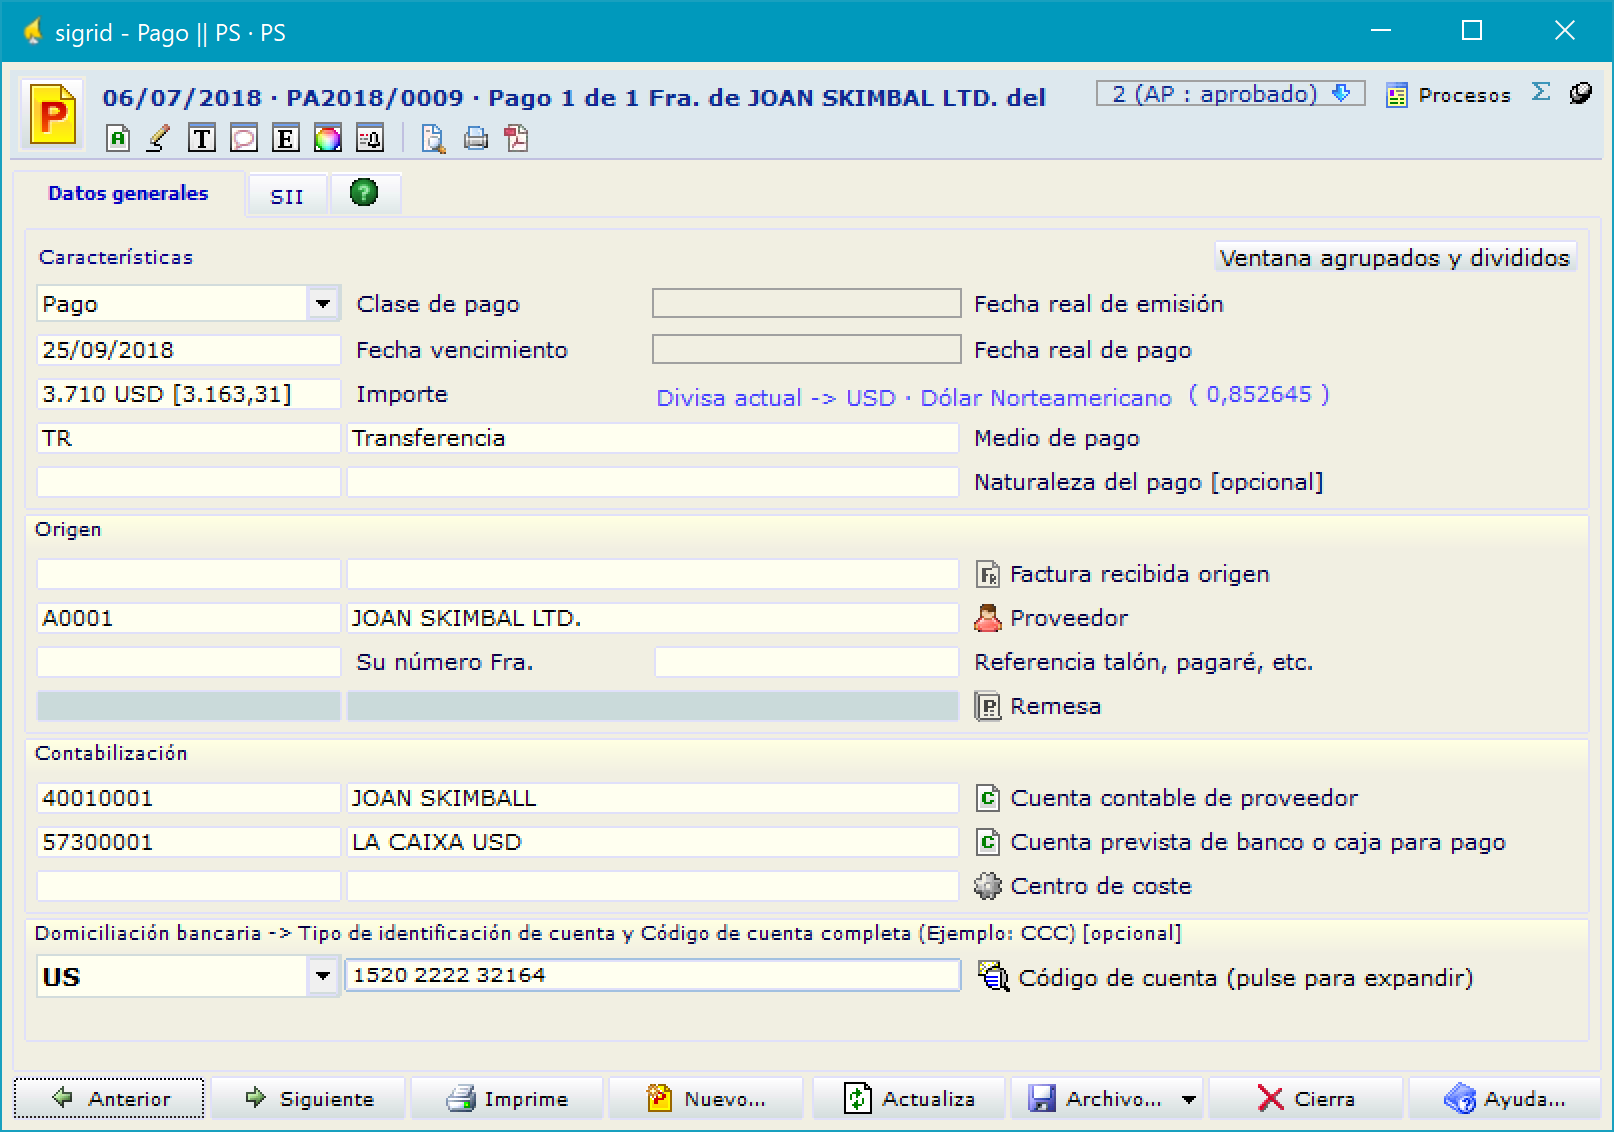This screenshot has height=1132, width=1614.
Task: Click the Referencia talón, pagaré field
Action: 806,662
